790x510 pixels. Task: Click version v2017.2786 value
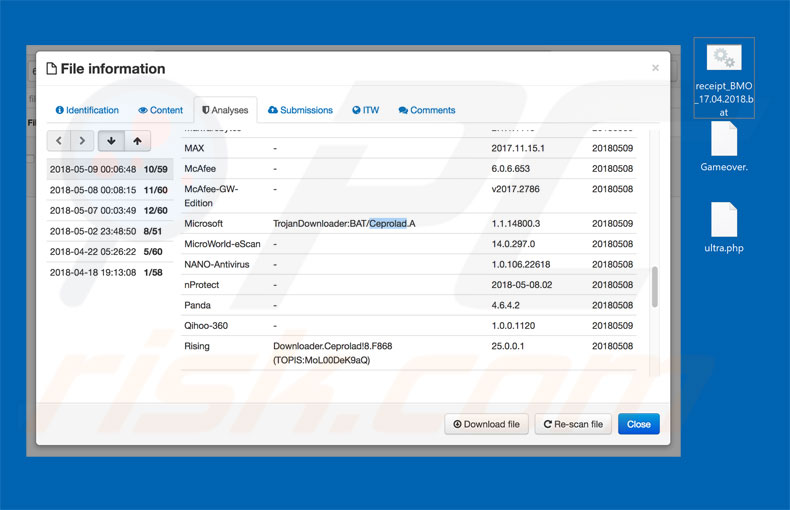[515, 189]
